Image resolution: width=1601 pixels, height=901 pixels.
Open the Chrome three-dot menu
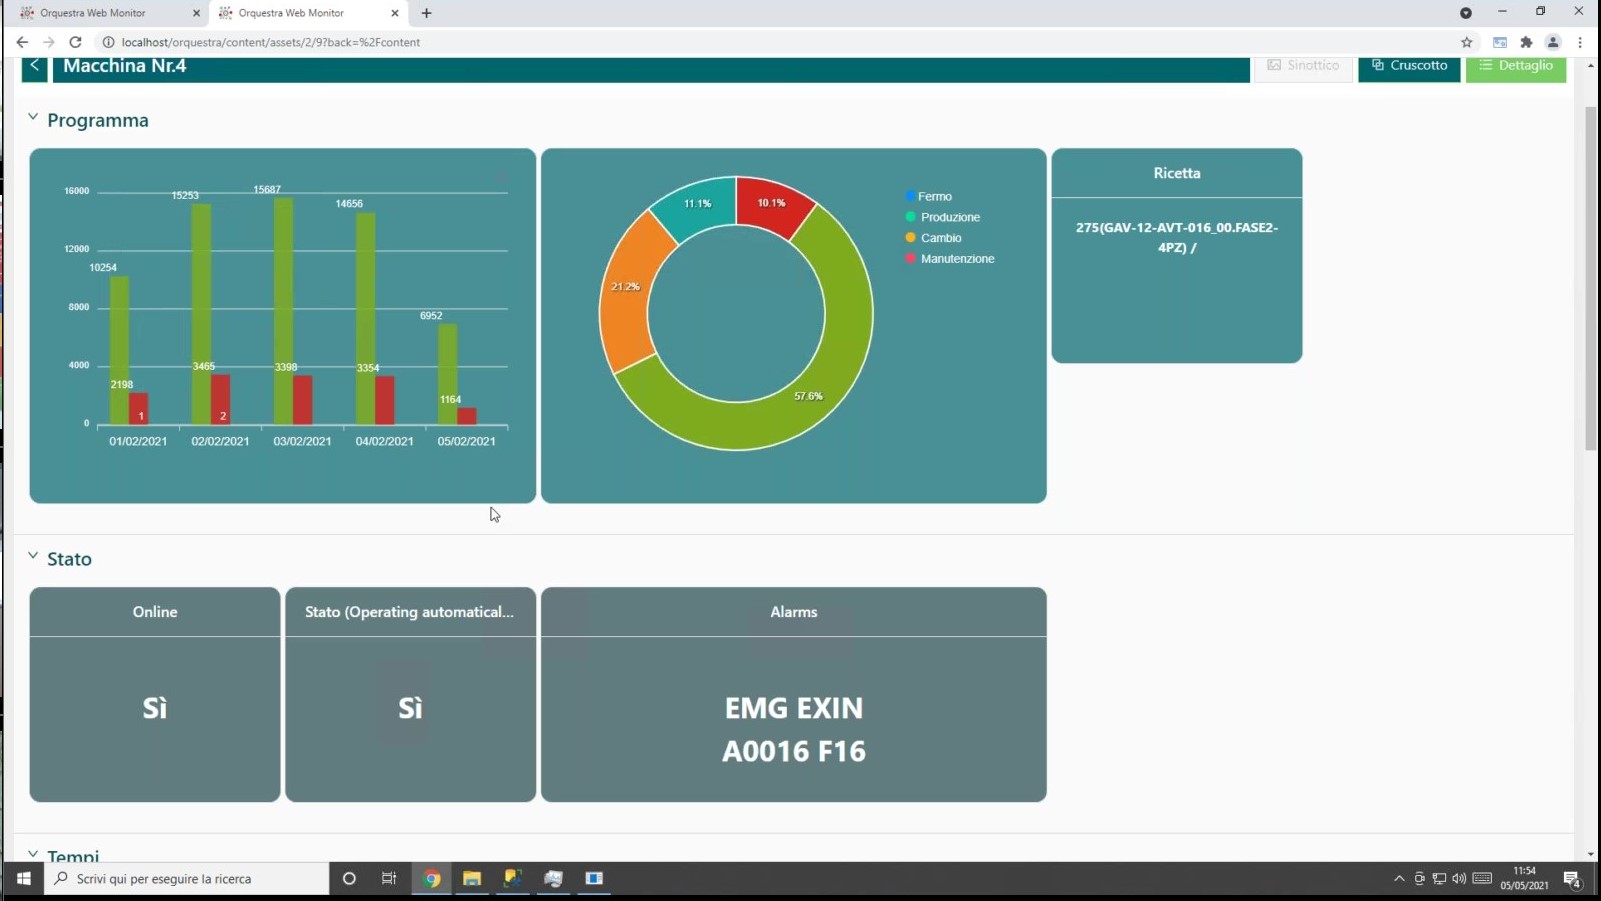click(1580, 42)
